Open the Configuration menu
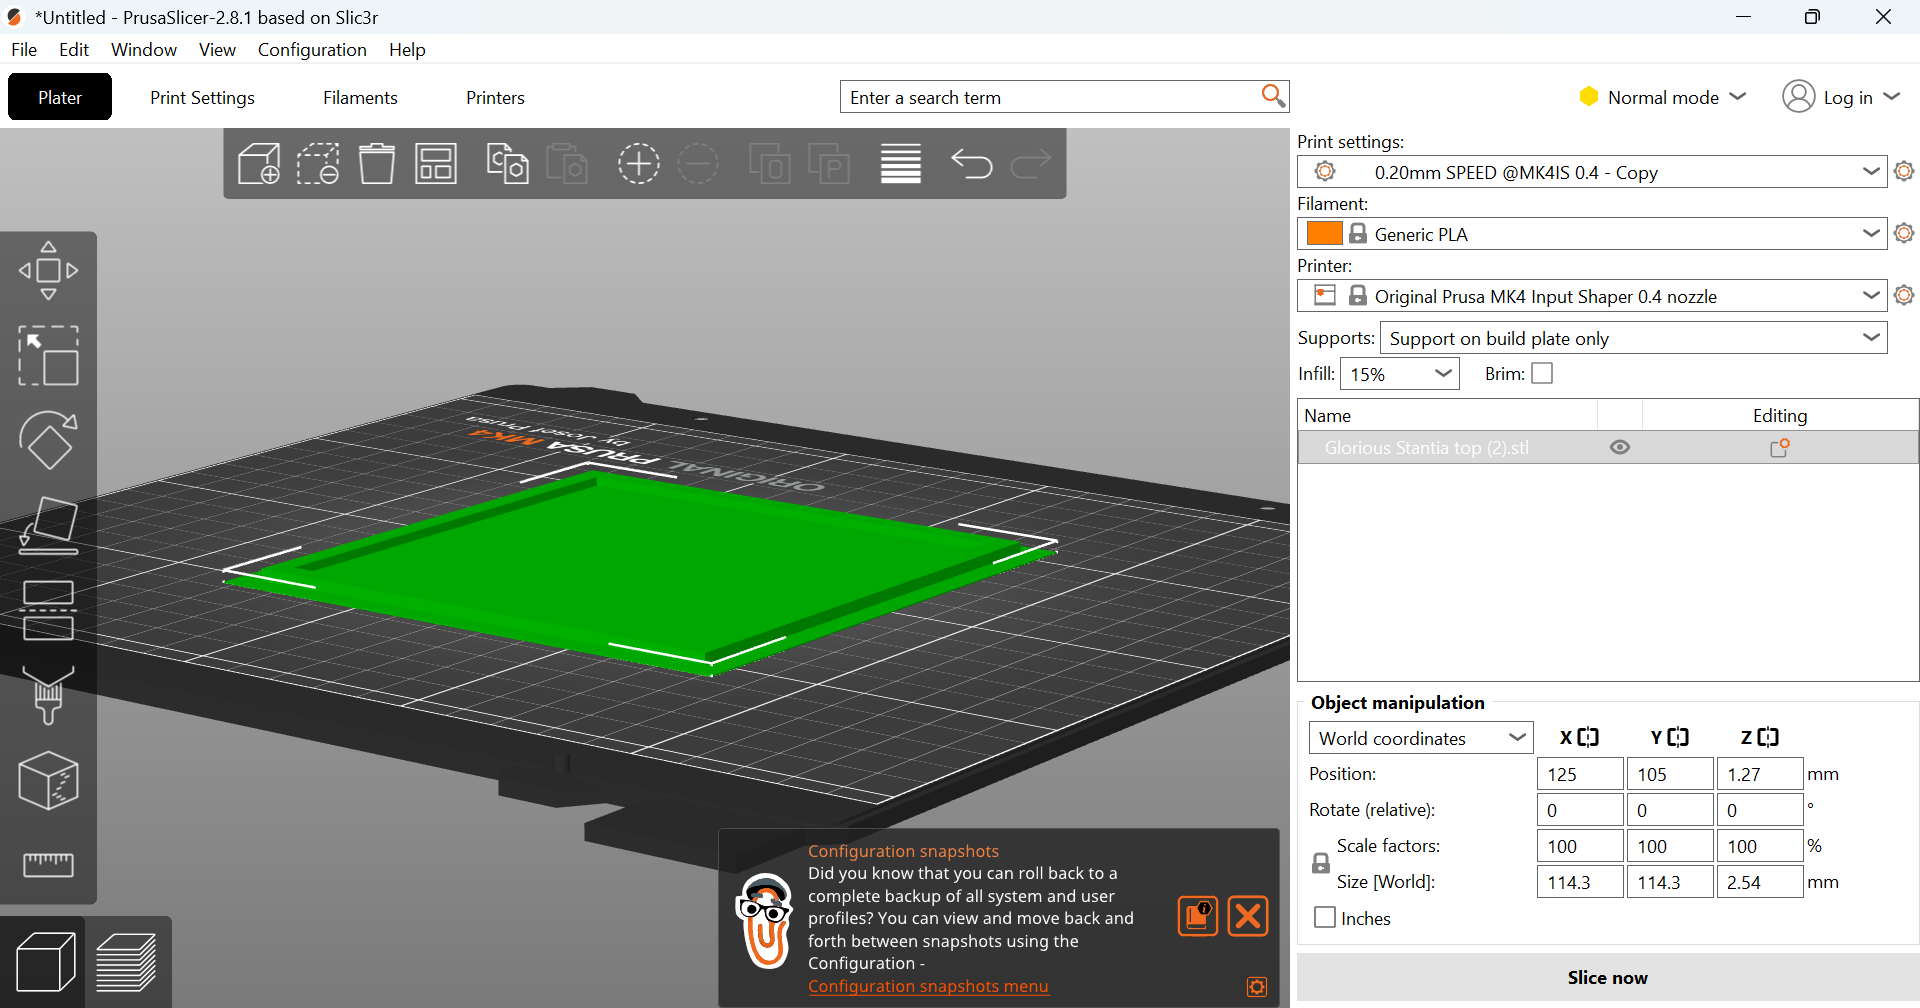 [x=312, y=49]
